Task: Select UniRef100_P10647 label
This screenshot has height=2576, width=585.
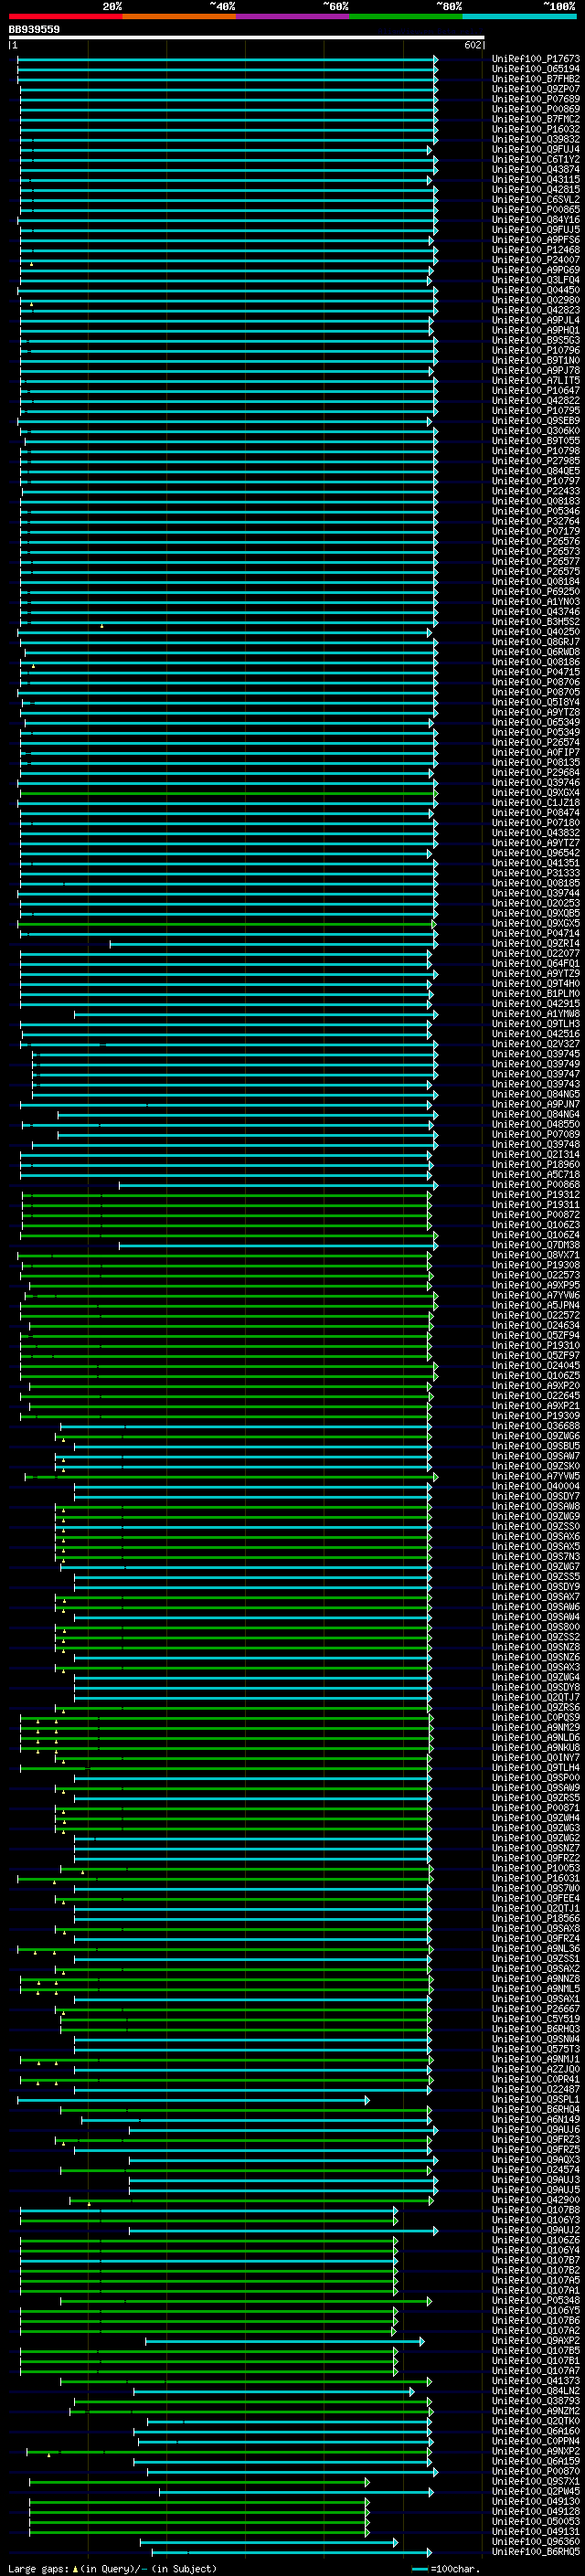Action: pos(536,391)
